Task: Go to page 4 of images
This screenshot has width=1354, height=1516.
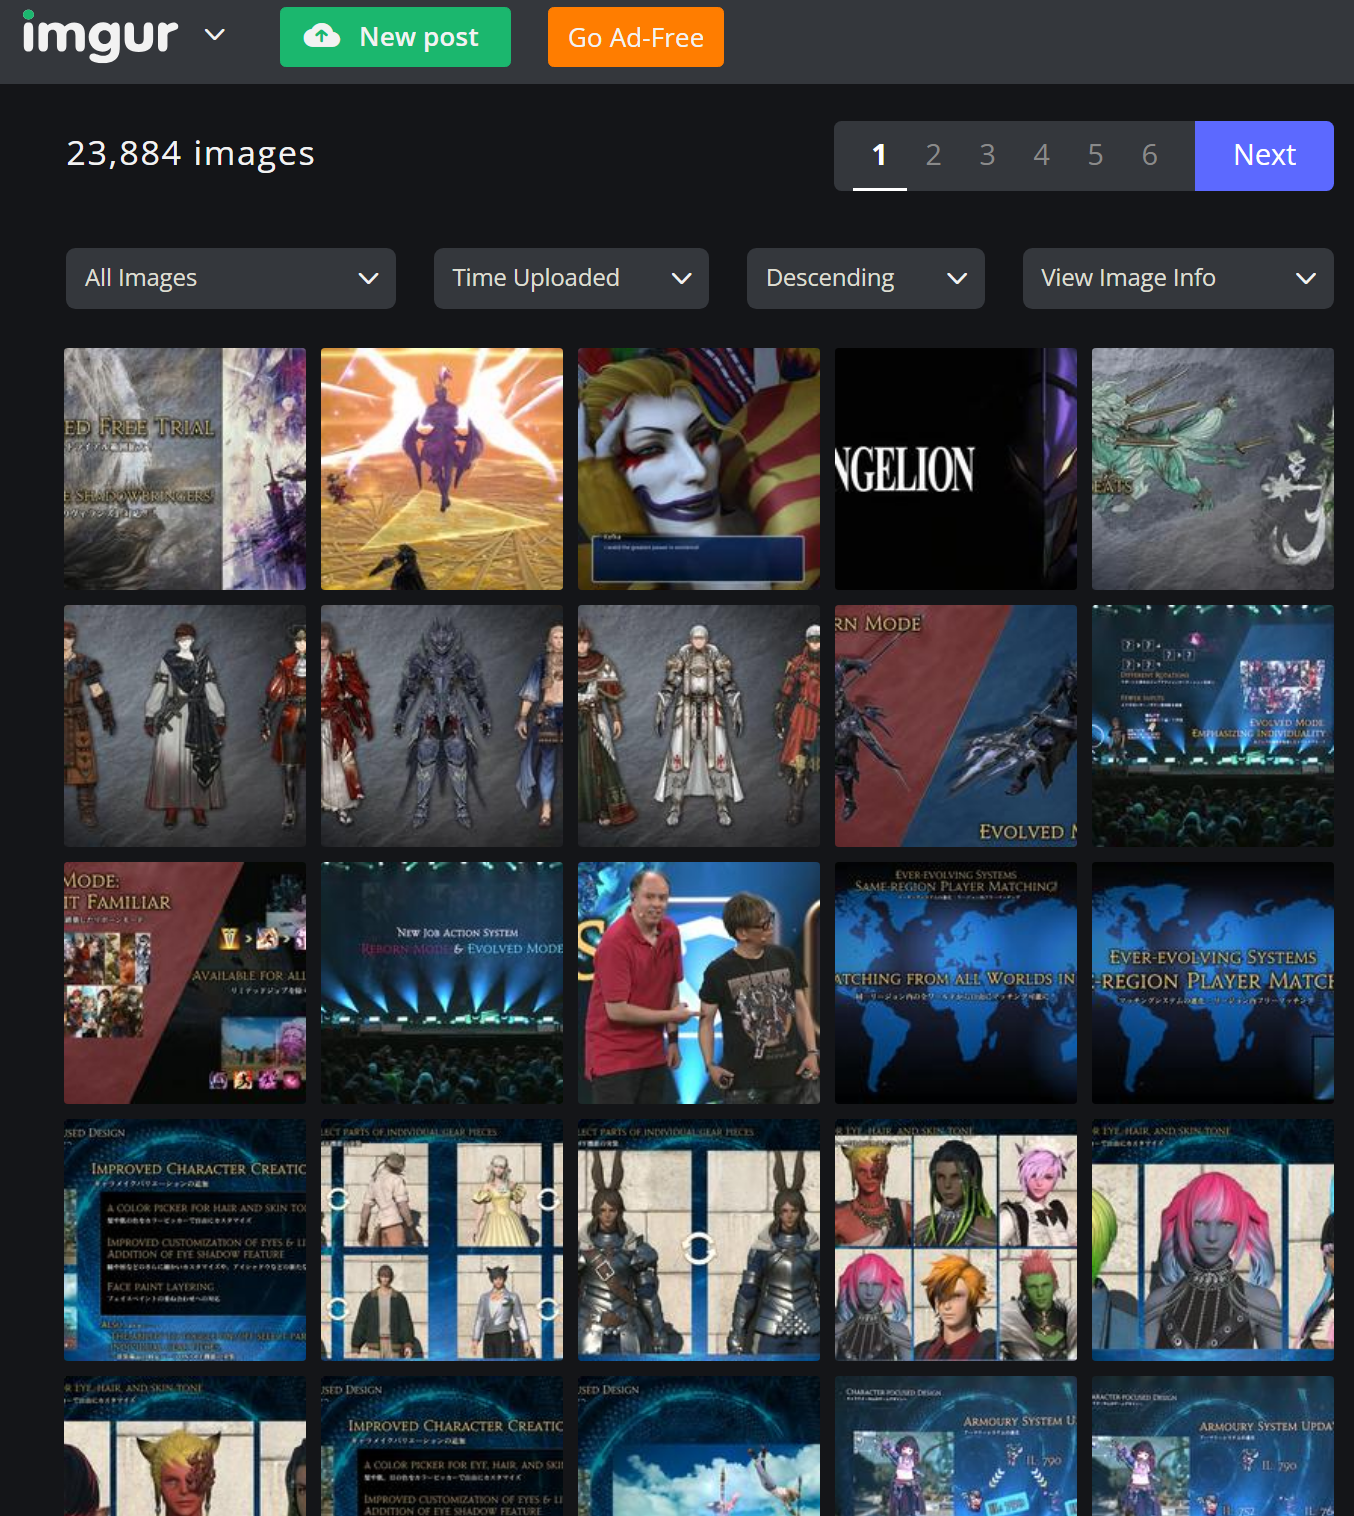Action: point(1041,155)
